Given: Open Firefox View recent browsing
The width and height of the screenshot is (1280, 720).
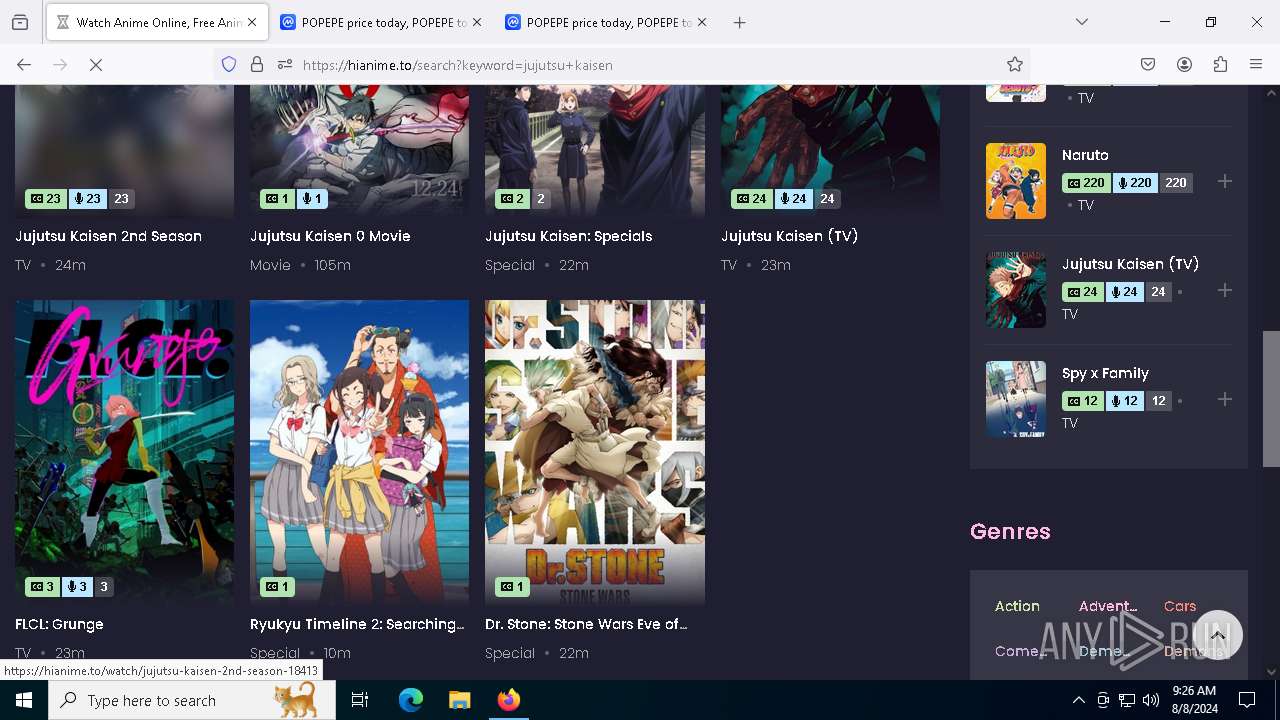Looking at the screenshot, I should pos(20,22).
